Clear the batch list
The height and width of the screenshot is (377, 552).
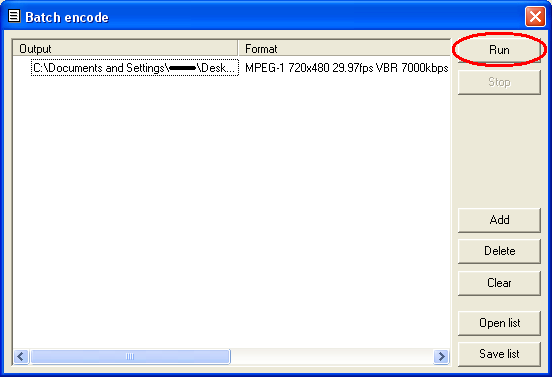(499, 283)
